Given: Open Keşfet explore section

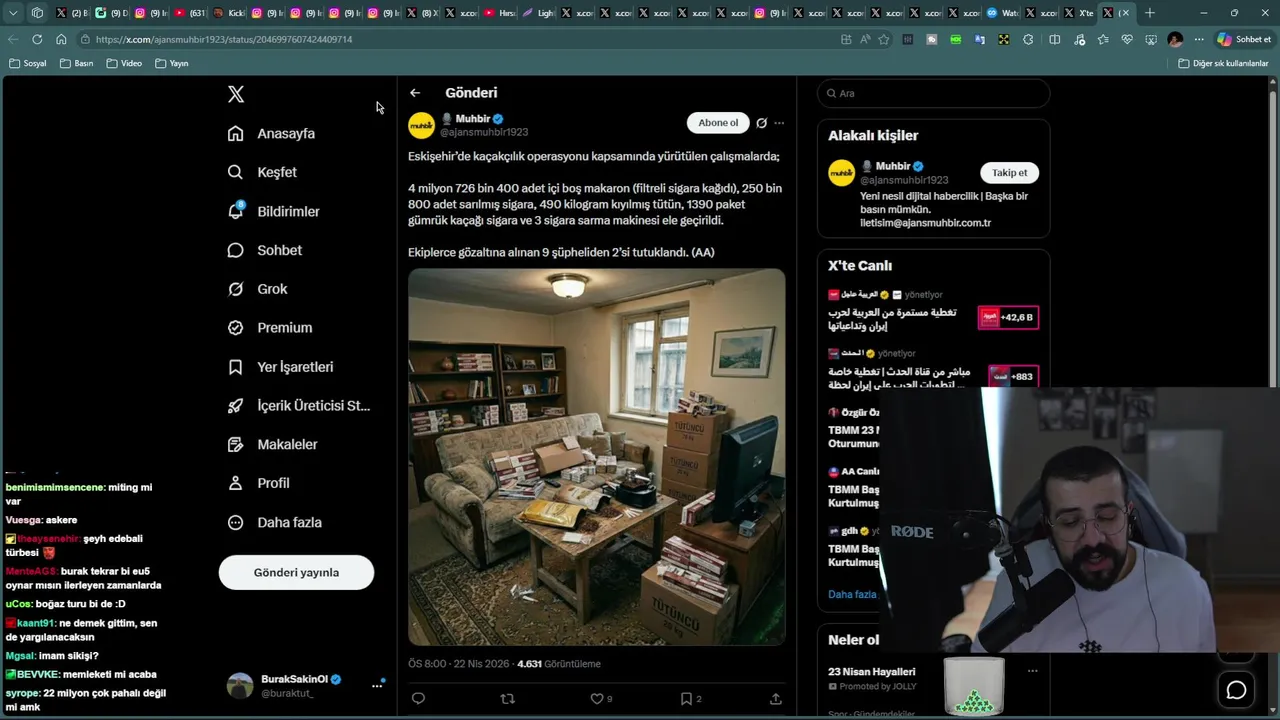Looking at the screenshot, I should coord(262,172).
